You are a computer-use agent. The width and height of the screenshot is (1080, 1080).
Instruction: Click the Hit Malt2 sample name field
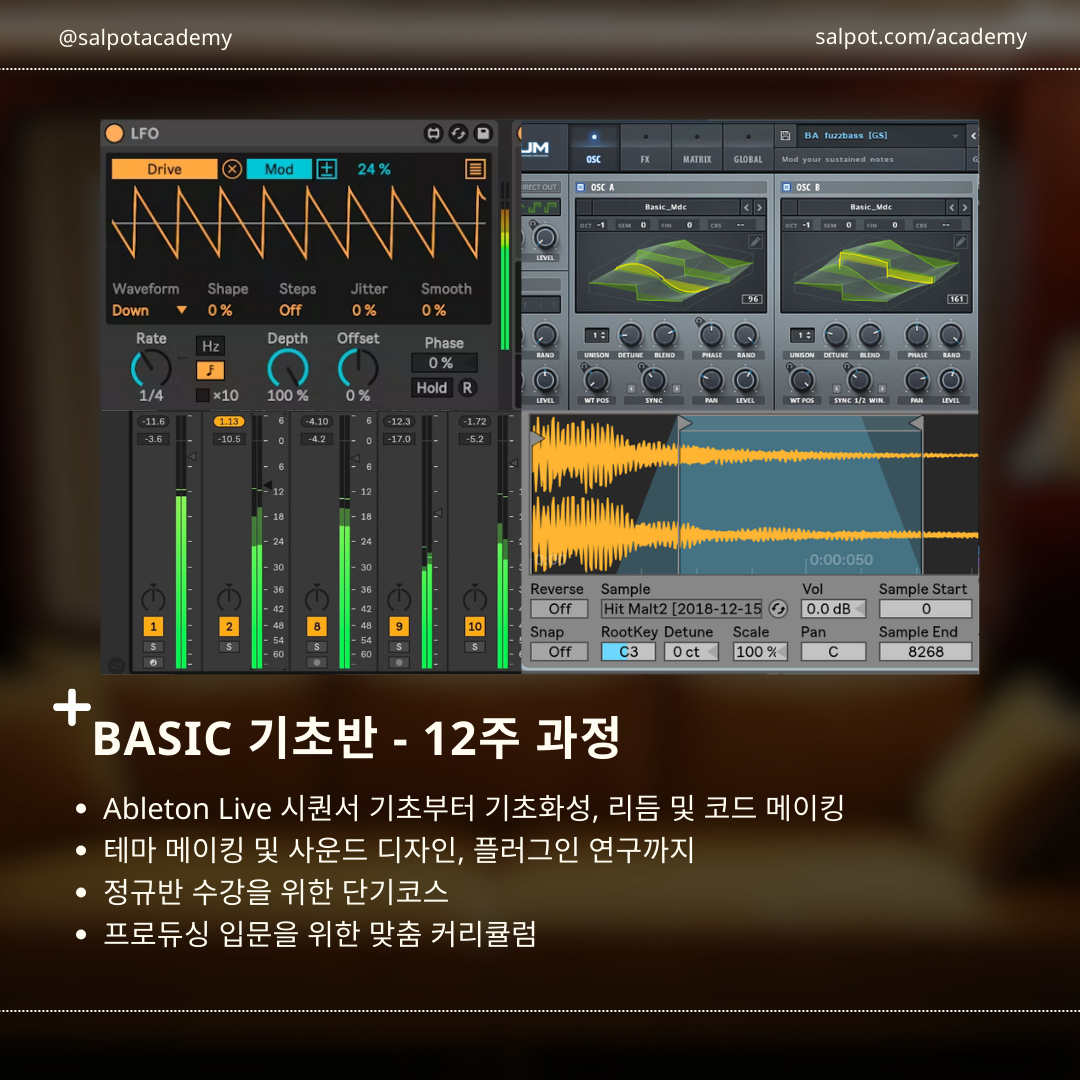pos(682,609)
